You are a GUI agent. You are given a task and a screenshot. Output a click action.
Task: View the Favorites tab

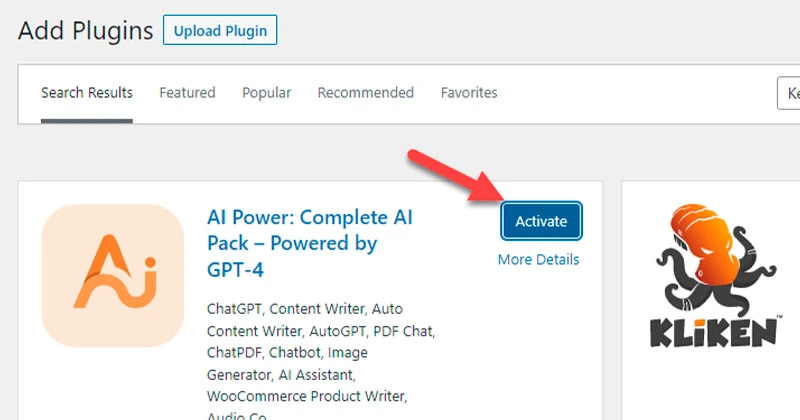[469, 92]
